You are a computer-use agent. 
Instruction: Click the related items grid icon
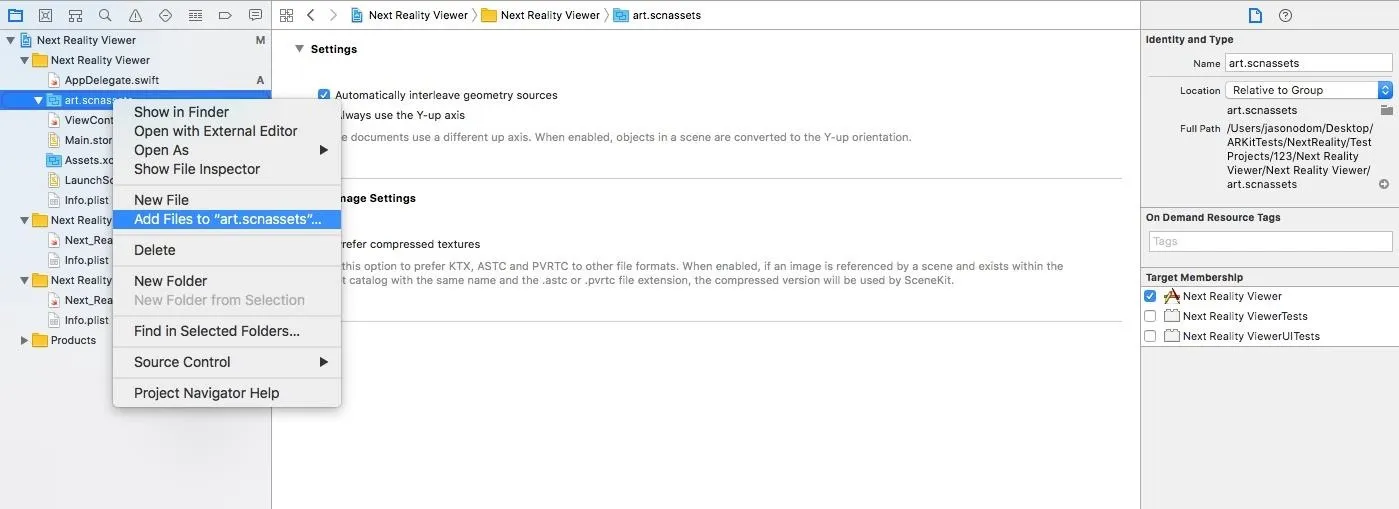[x=287, y=15]
